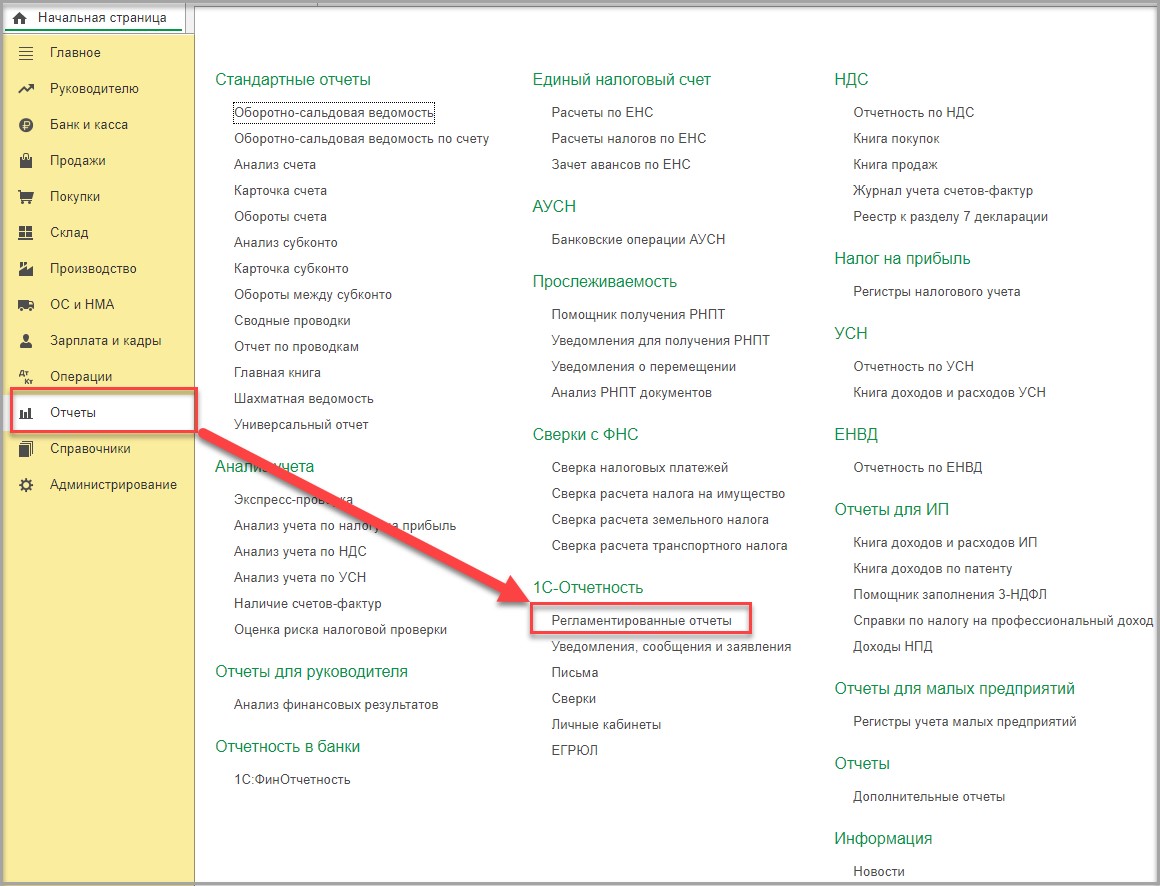Click the shopping bag icon for Продажи

[26, 160]
